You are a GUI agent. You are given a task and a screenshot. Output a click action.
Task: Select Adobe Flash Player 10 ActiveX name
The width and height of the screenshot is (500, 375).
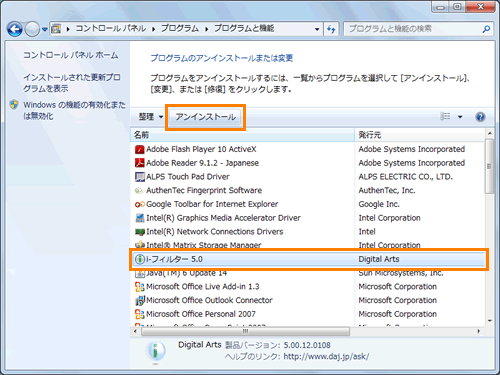(201, 149)
